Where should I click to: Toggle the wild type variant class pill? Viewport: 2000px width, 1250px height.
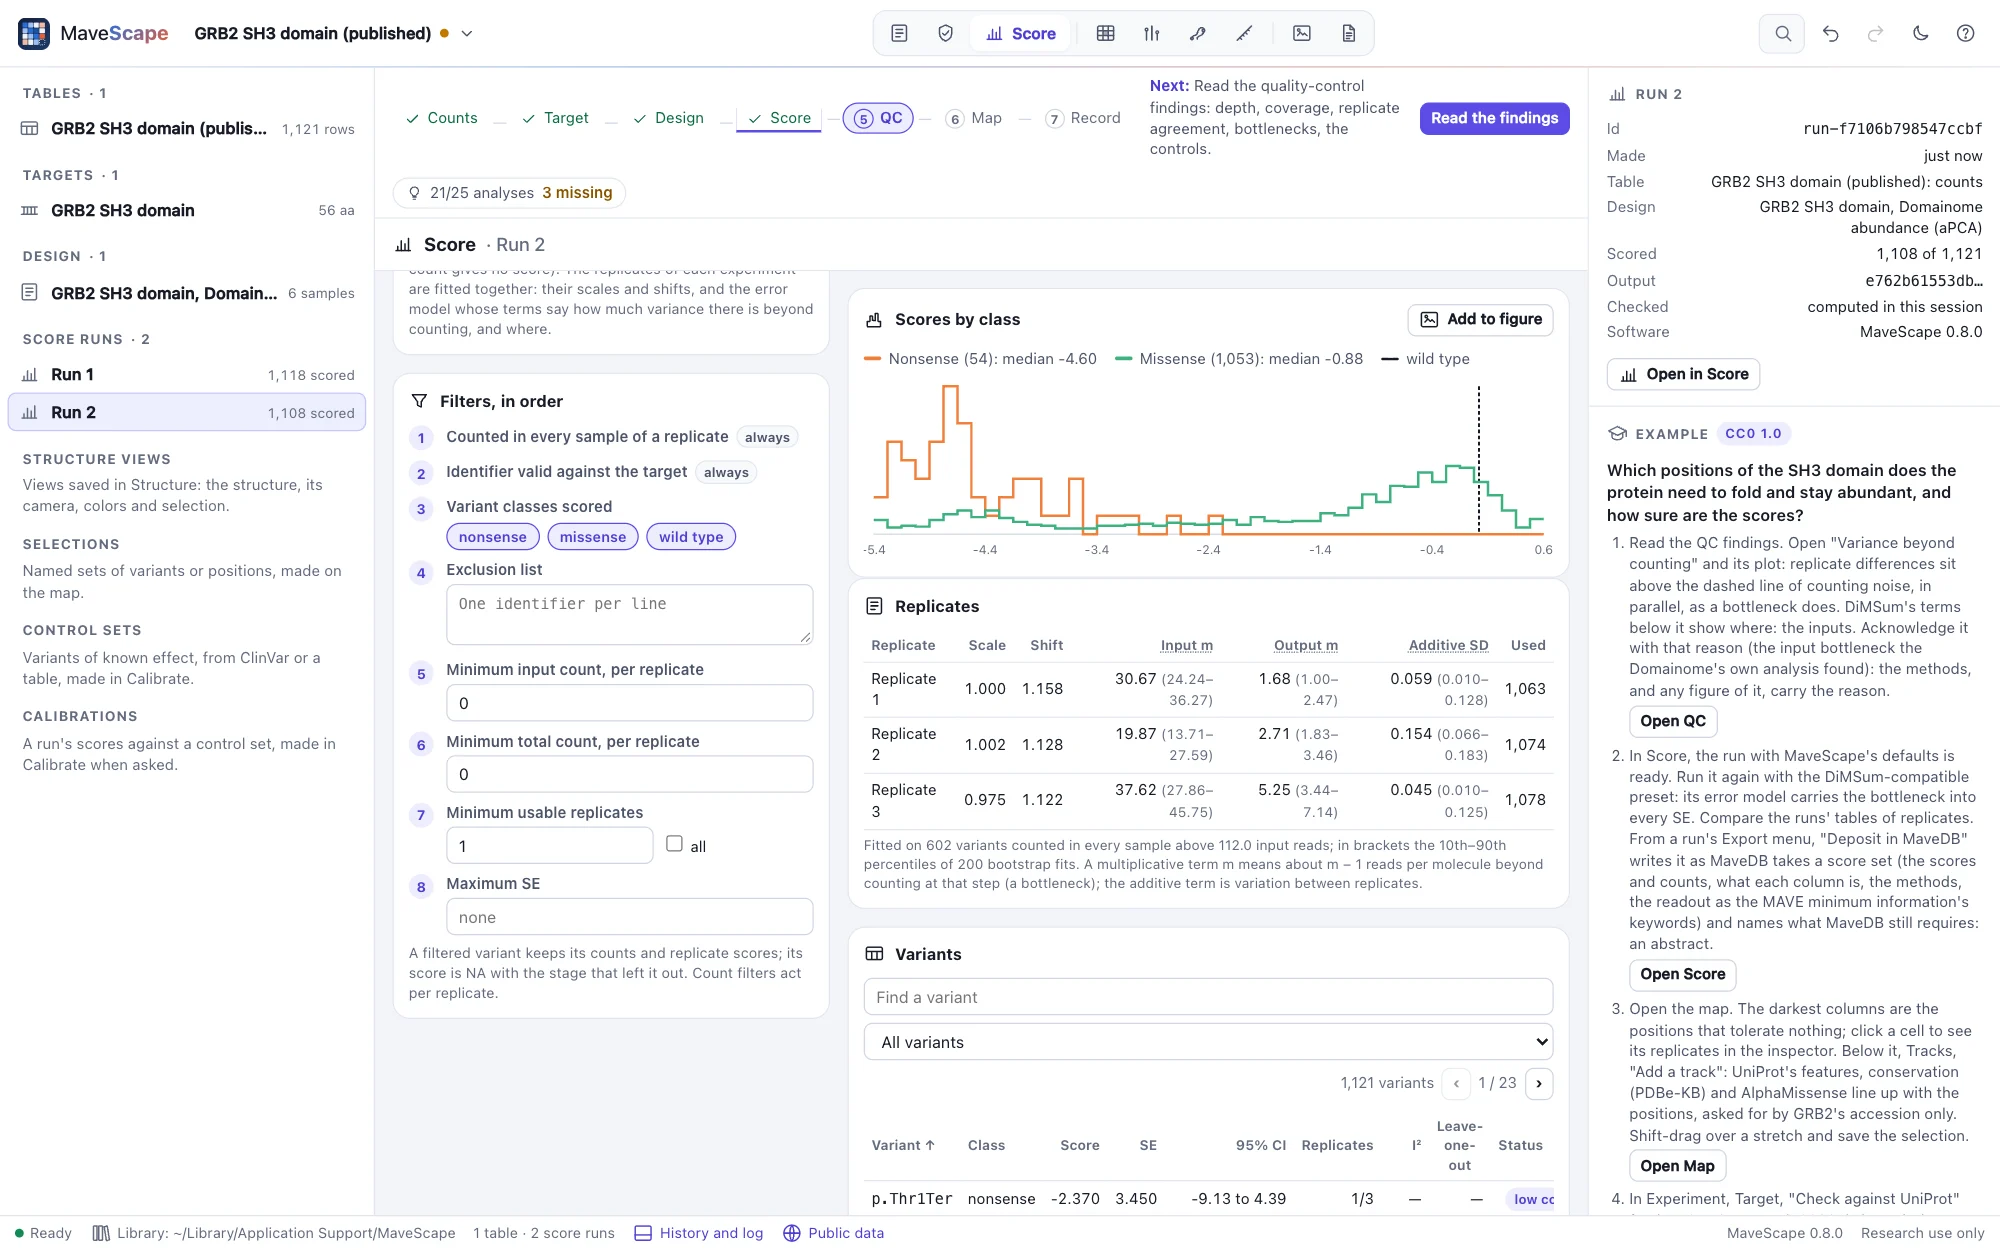tap(691, 537)
